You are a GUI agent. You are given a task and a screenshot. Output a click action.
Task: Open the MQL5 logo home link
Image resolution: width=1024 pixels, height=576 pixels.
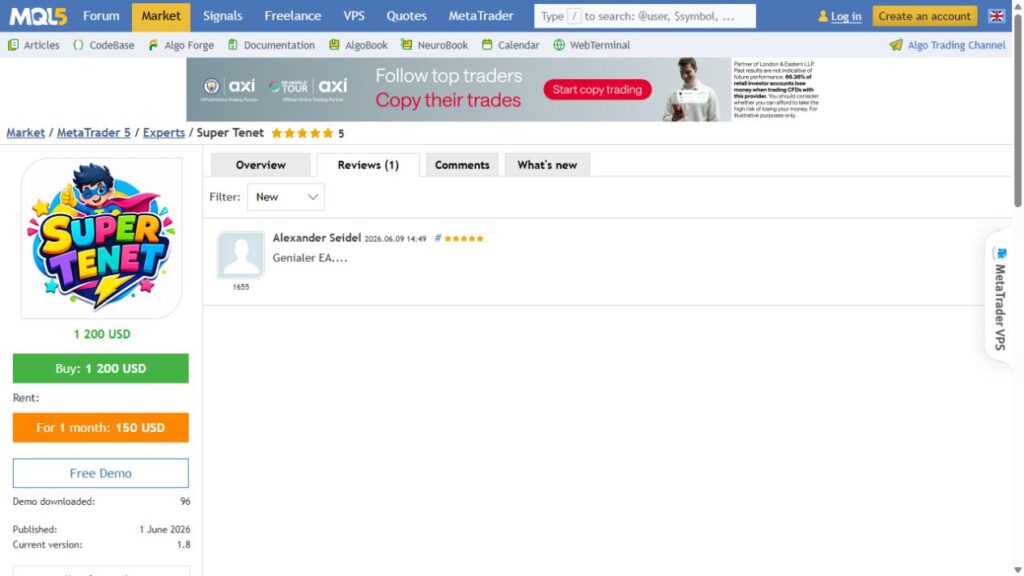(x=38, y=16)
